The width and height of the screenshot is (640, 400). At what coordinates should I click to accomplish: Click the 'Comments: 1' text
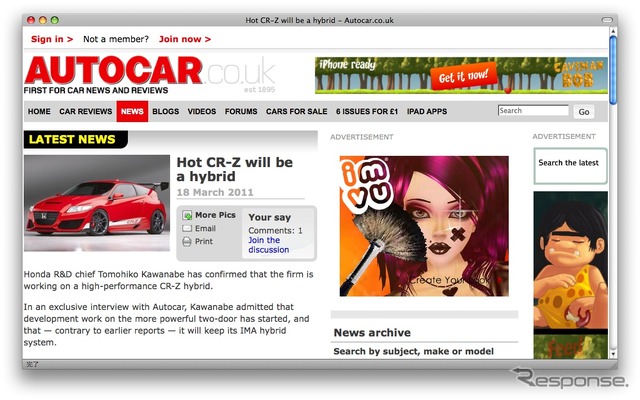(x=276, y=231)
